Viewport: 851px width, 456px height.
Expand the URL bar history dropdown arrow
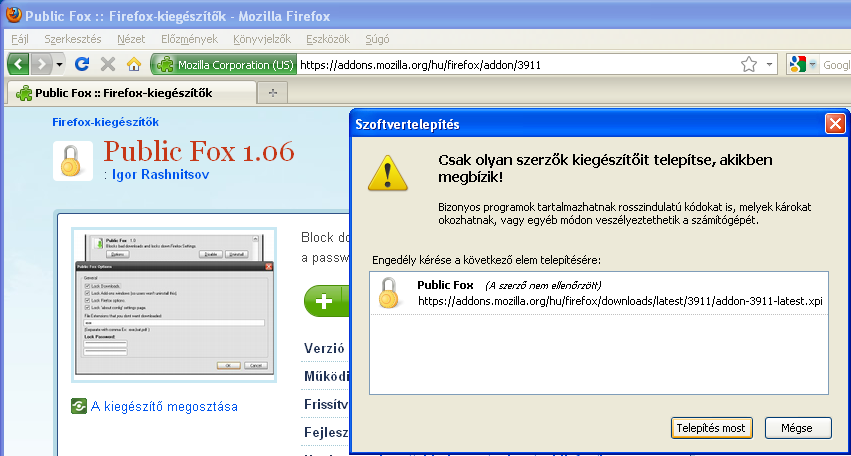tap(770, 65)
